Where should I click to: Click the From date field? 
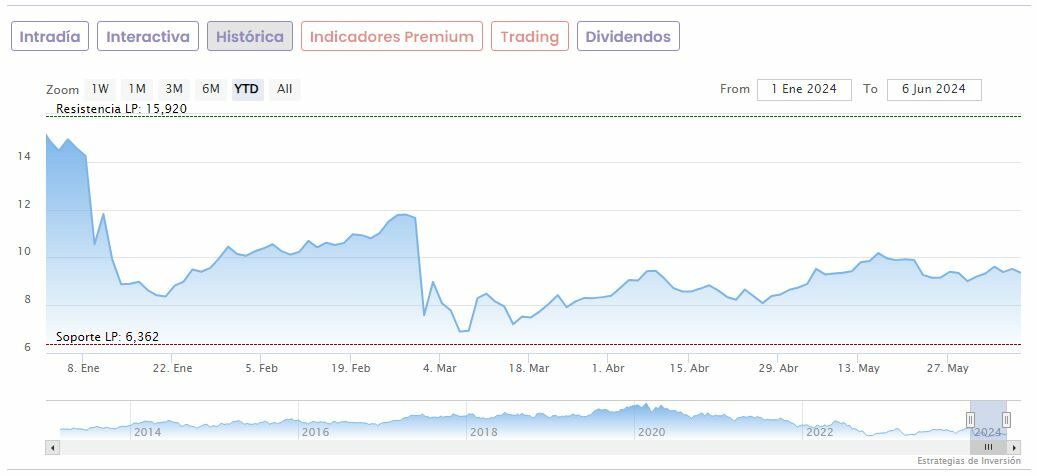(804, 89)
